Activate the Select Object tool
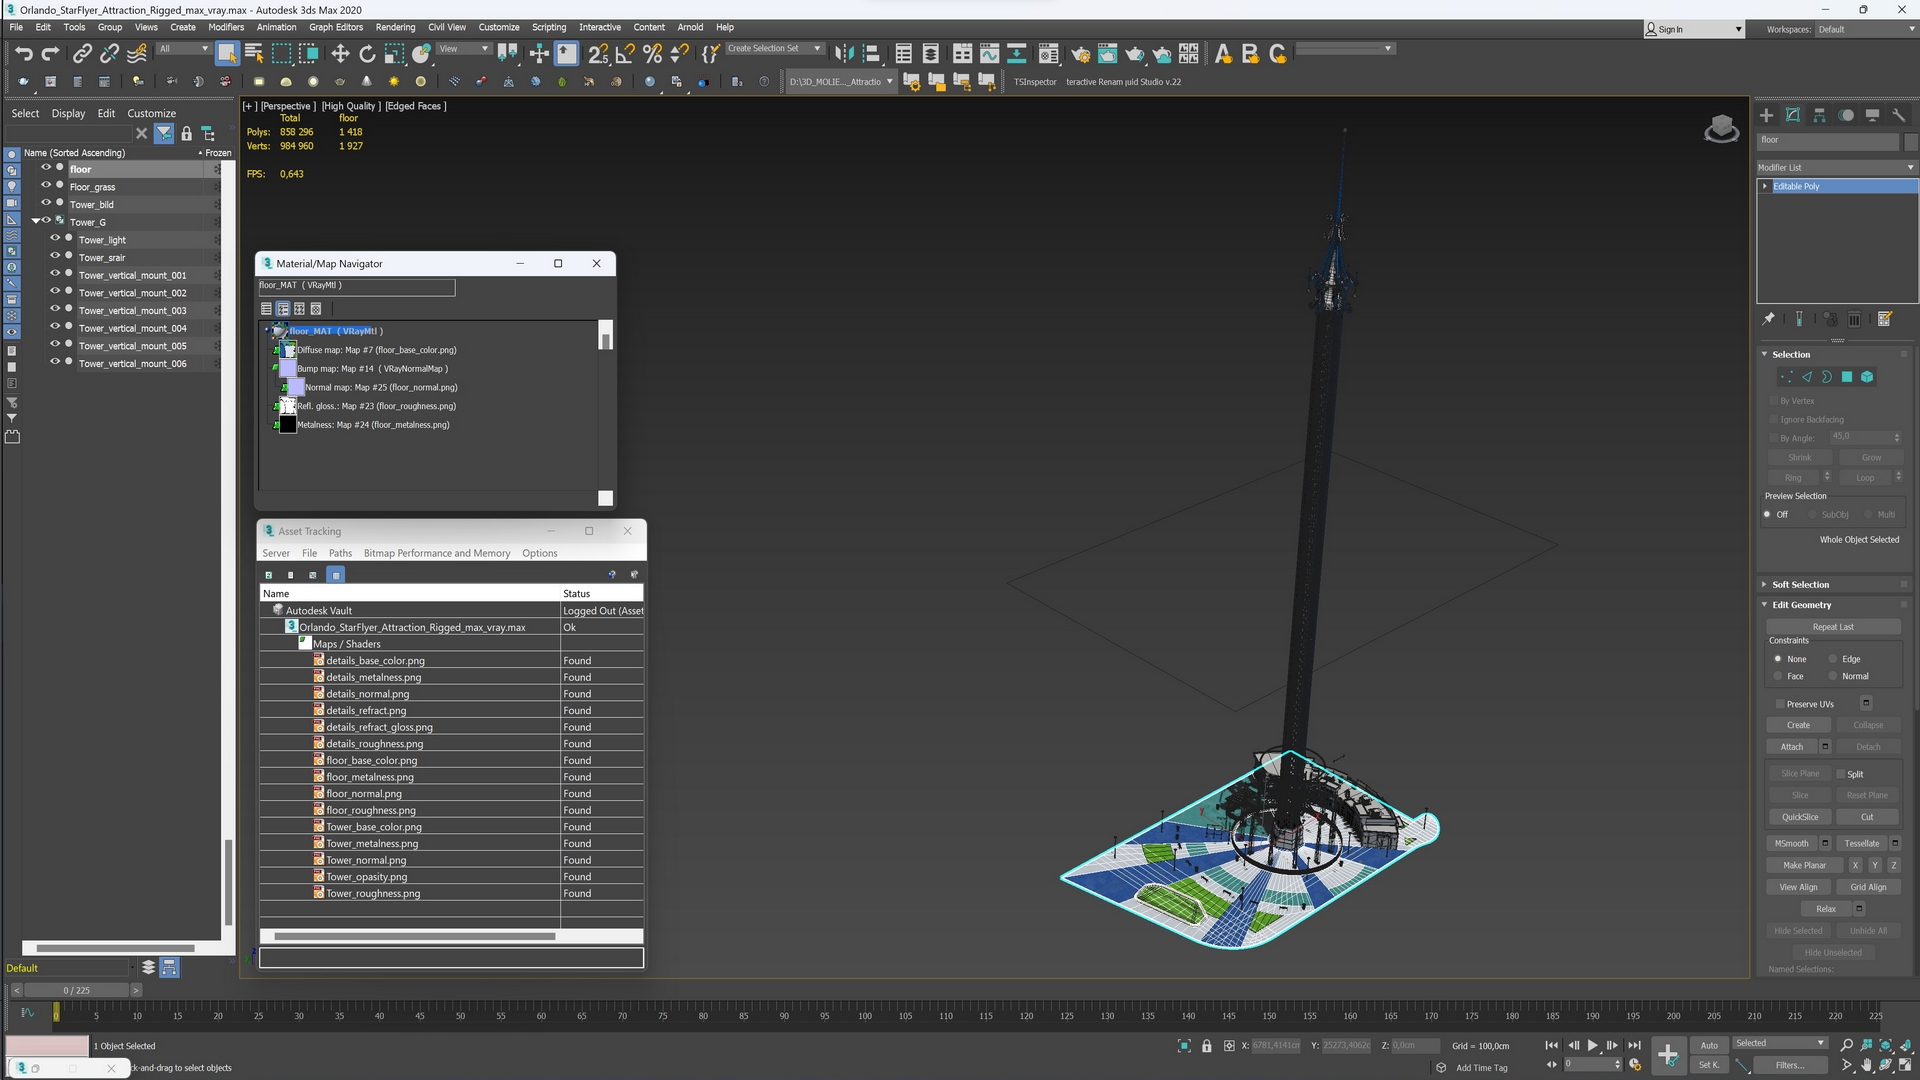The height and width of the screenshot is (1080, 1920). tap(227, 53)
